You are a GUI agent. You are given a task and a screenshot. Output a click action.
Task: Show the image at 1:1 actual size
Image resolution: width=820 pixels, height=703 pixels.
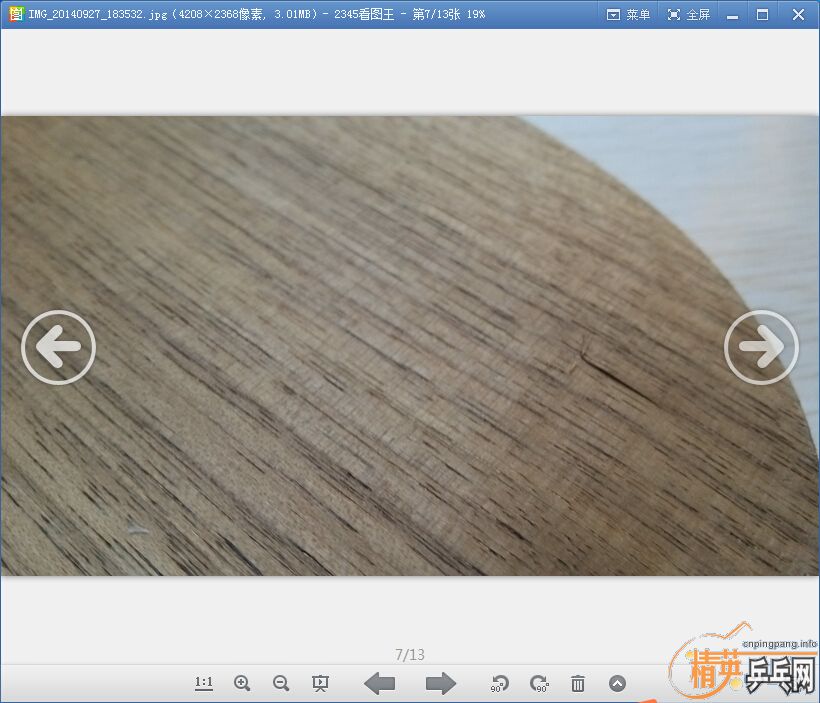[204, 683]
